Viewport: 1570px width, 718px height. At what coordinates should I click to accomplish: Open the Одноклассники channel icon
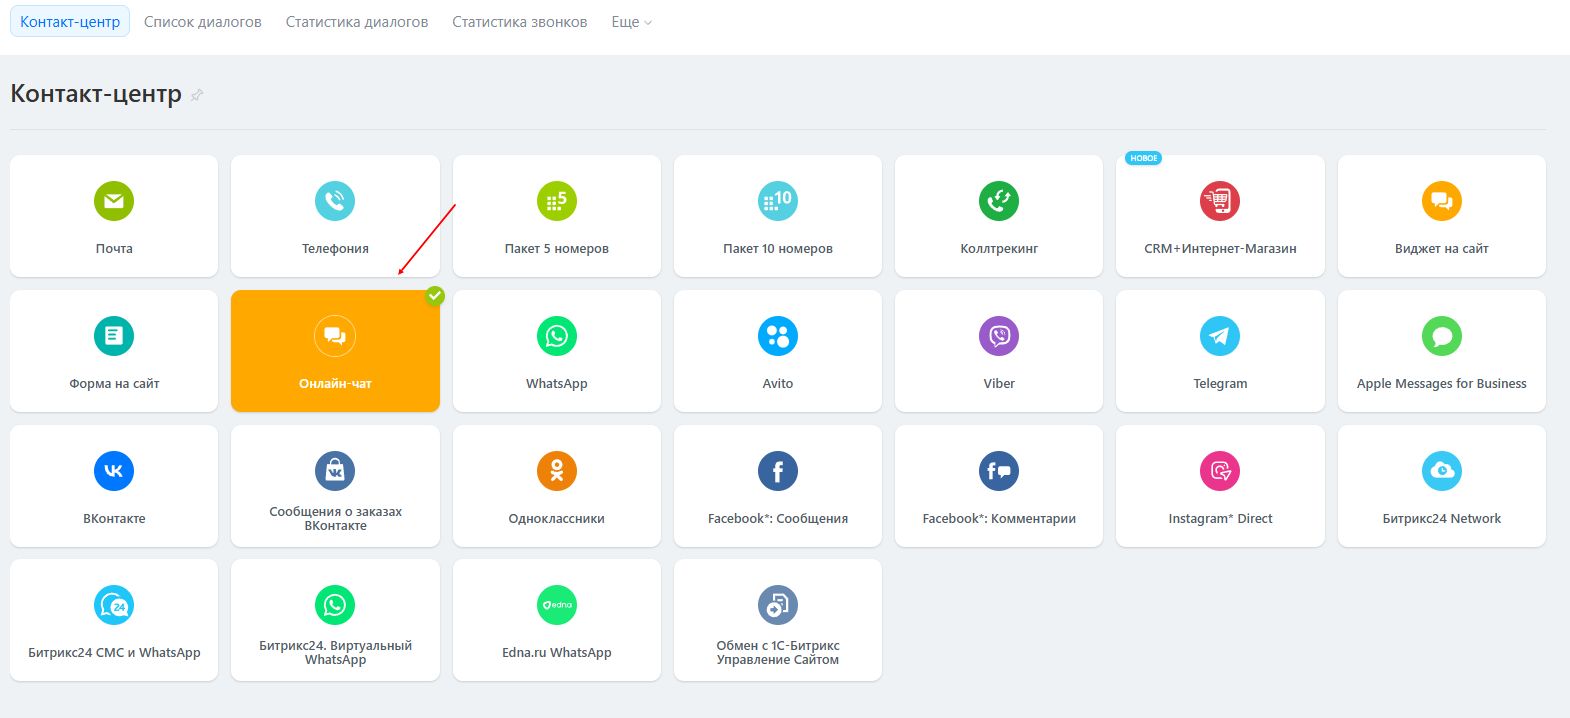556,471
